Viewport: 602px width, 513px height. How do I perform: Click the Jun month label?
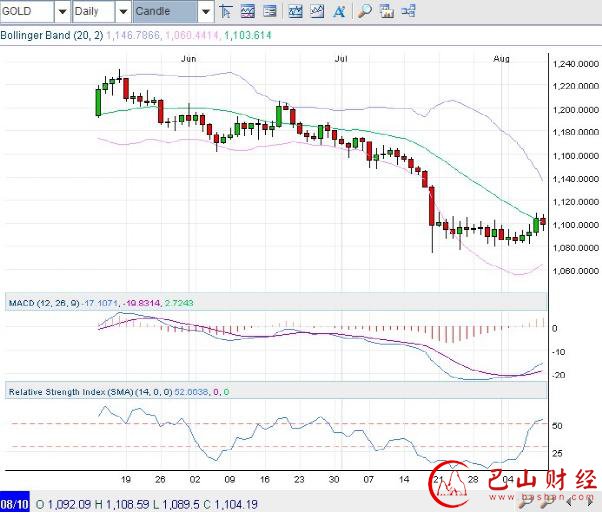click(x=189, y=59)
